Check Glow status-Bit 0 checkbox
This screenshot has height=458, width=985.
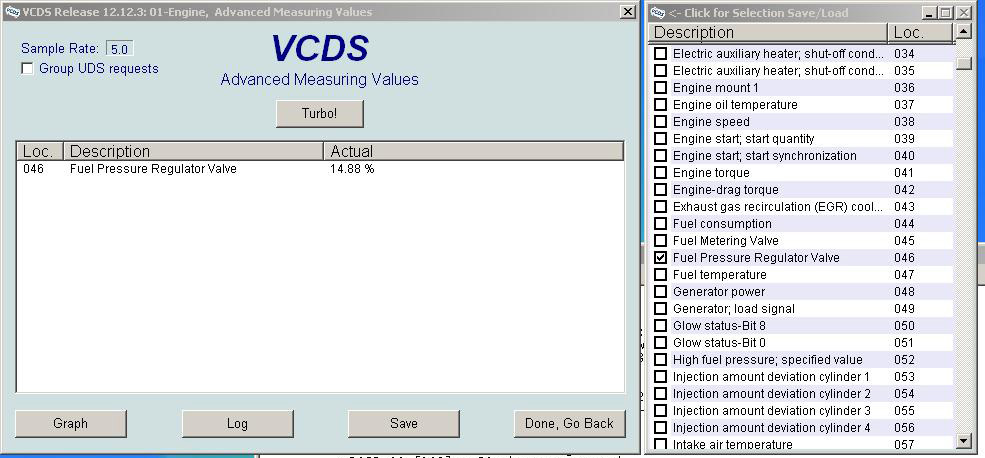click(x=660, y=342)
